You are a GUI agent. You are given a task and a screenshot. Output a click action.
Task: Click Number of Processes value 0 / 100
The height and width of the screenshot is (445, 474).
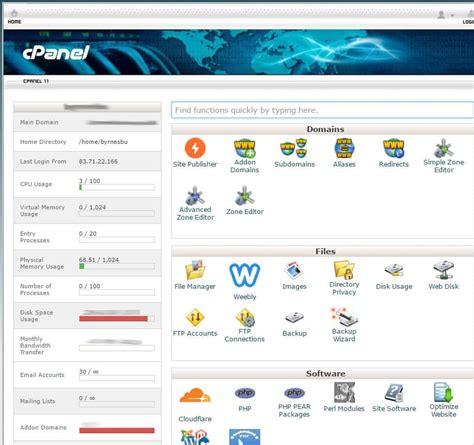pyautogui.click(x=89, y=286)
